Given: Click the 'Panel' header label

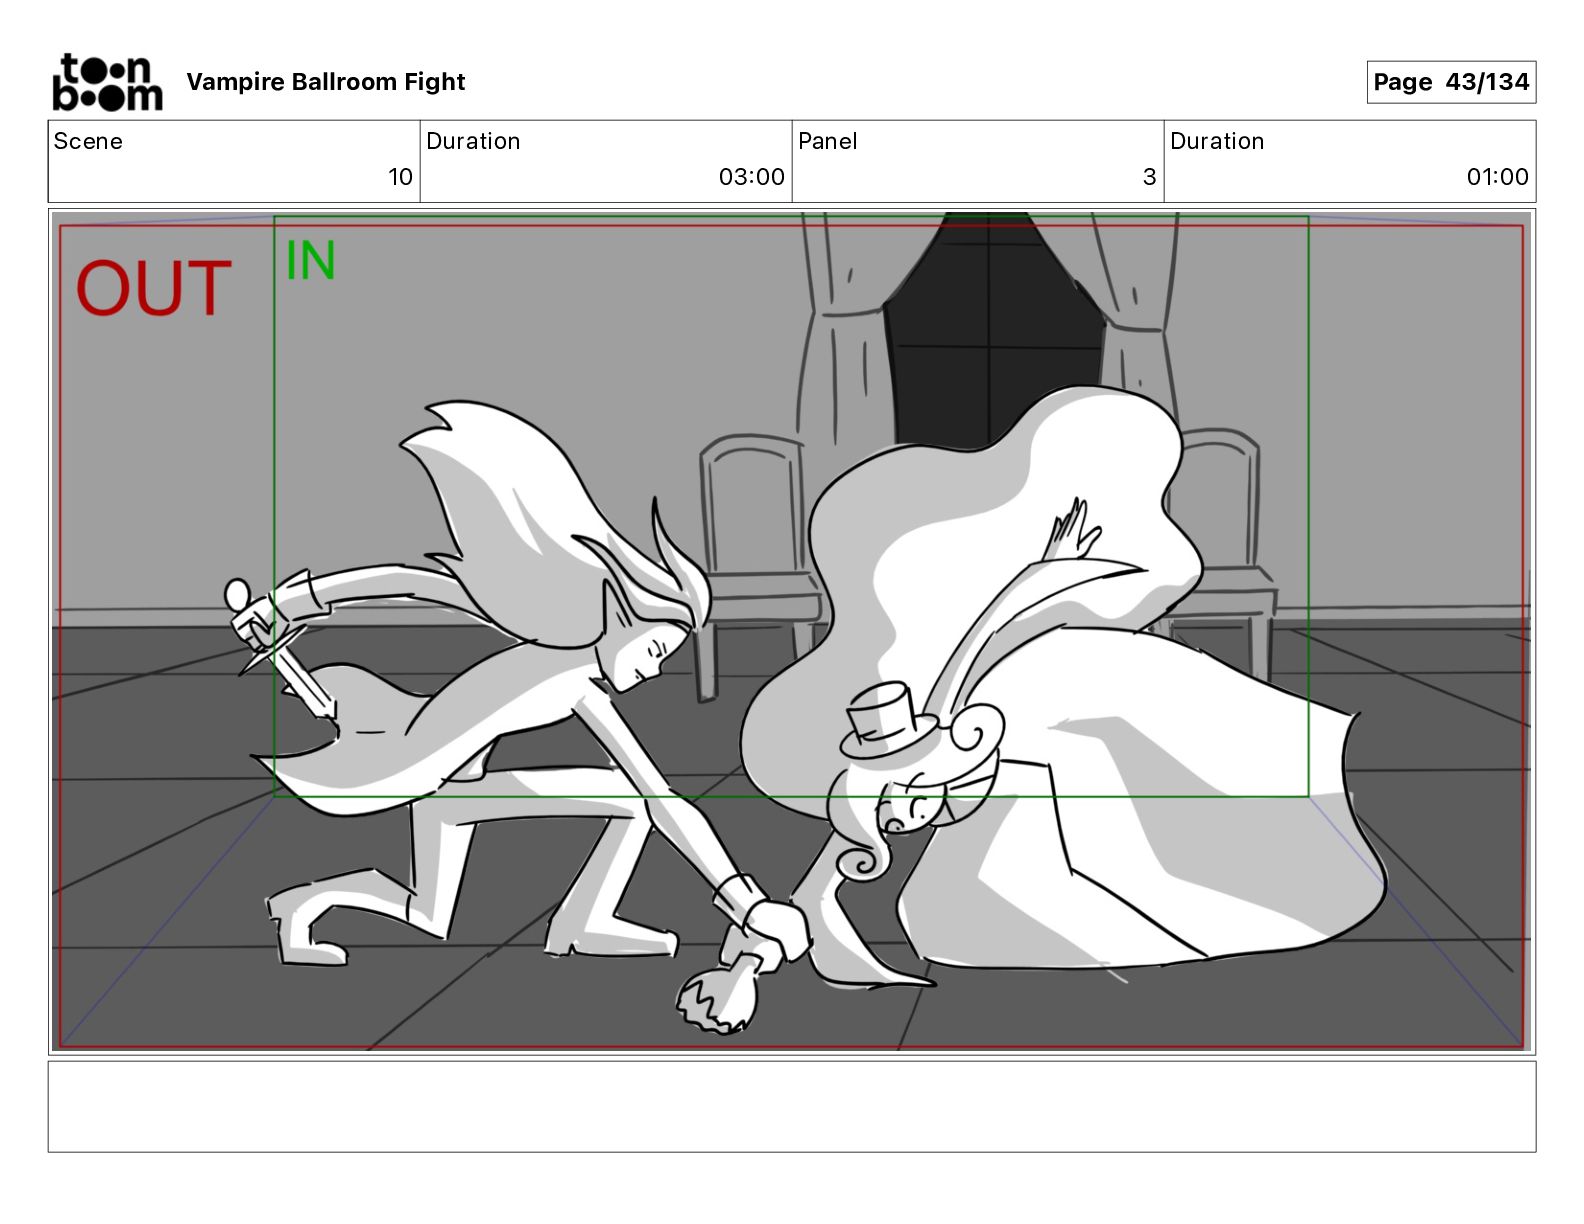Looking at the screenshot, I should pyautogui.click(x=828, y=141).
